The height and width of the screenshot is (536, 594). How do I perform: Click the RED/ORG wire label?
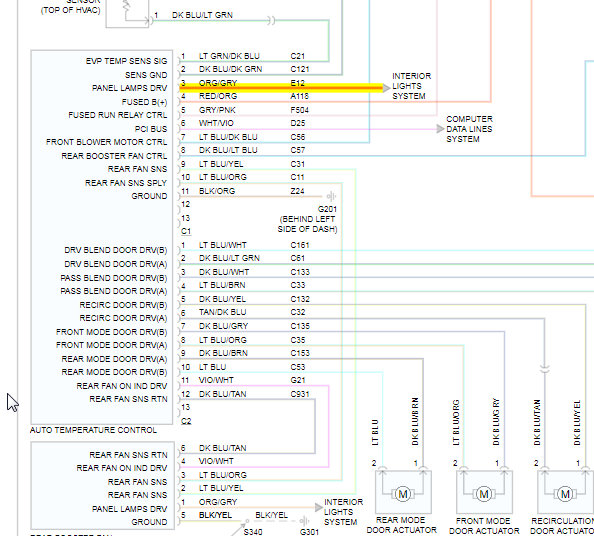click(218, 96)
